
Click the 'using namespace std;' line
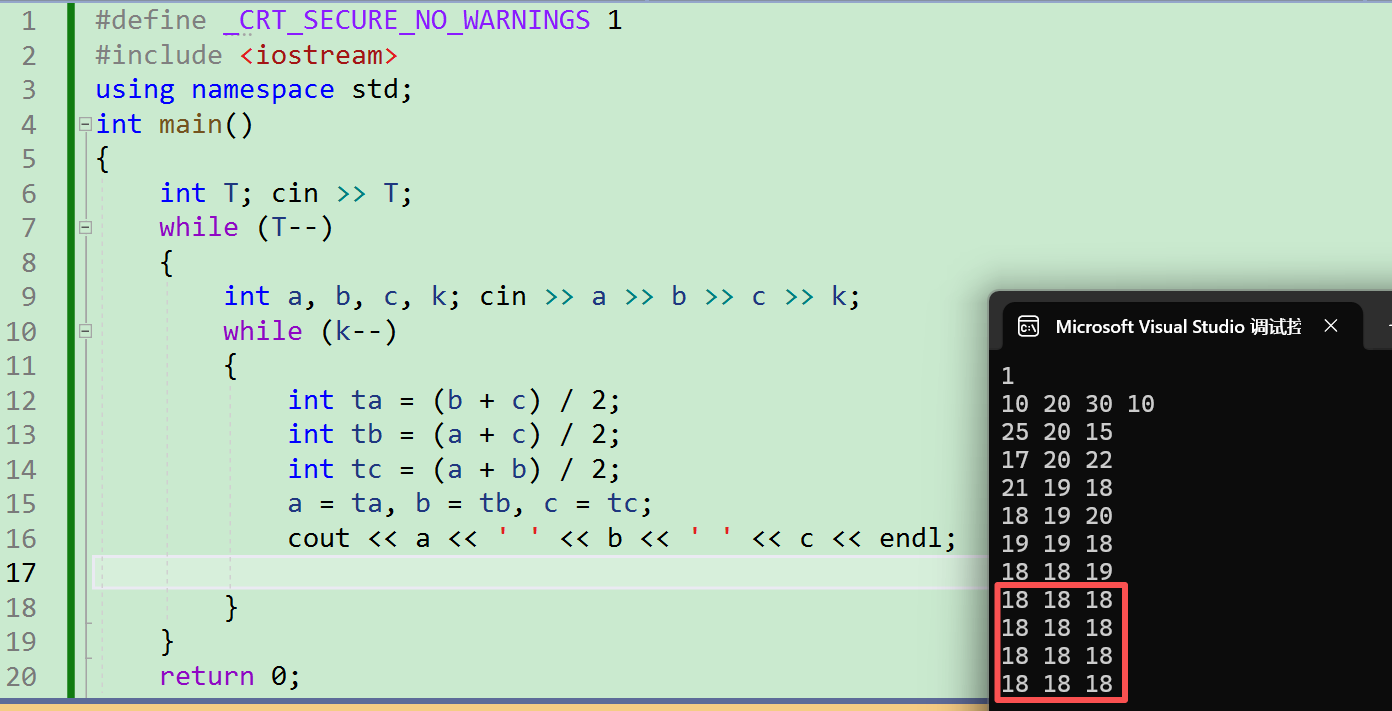click(254, 90)
